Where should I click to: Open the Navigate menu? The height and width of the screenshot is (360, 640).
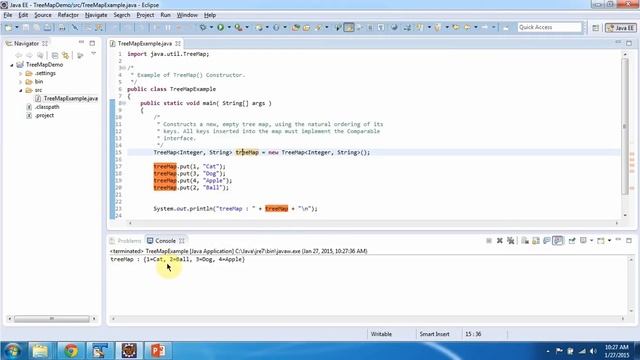(96, 15)
